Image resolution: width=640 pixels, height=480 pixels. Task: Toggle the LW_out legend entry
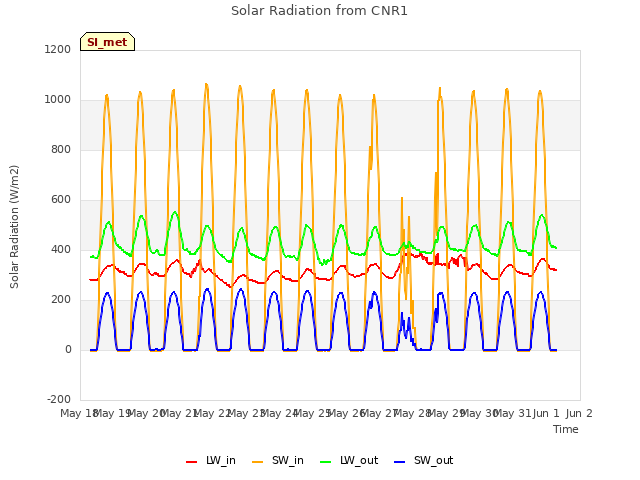[349, 461]
